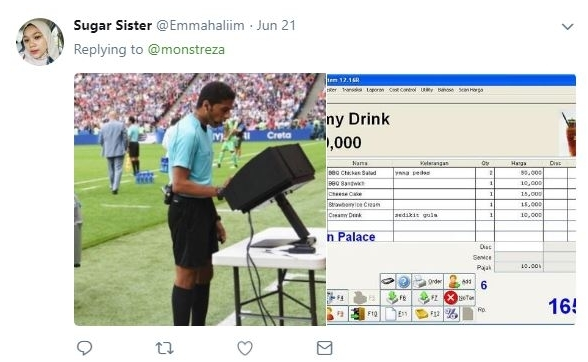
Task: Click the percent discount icon button
Action: coord(452,314)
